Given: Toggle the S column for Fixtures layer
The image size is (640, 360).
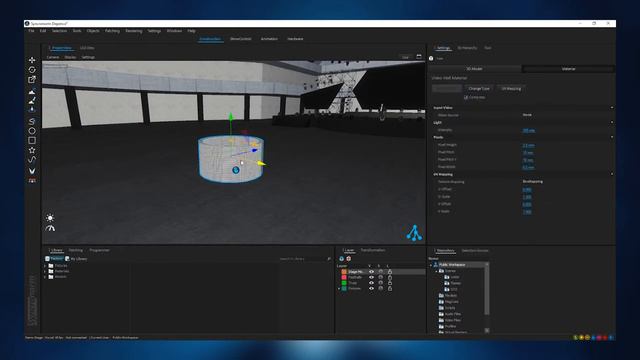Looking at the screenshot, I should 380,289.
